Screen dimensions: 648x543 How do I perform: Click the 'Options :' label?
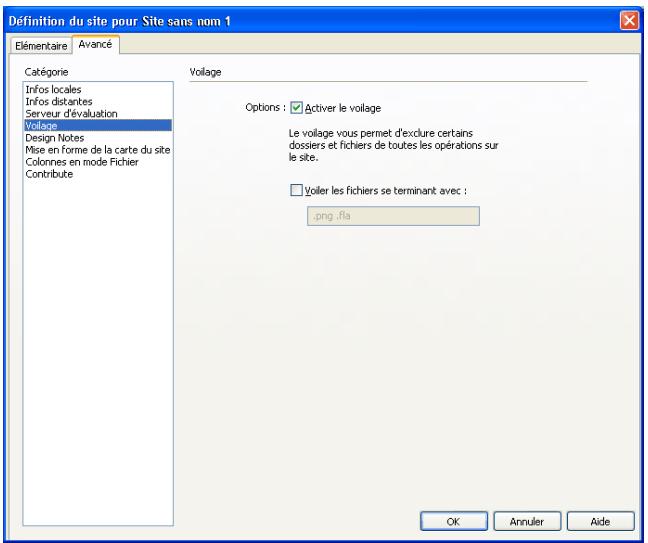(265, 107)
